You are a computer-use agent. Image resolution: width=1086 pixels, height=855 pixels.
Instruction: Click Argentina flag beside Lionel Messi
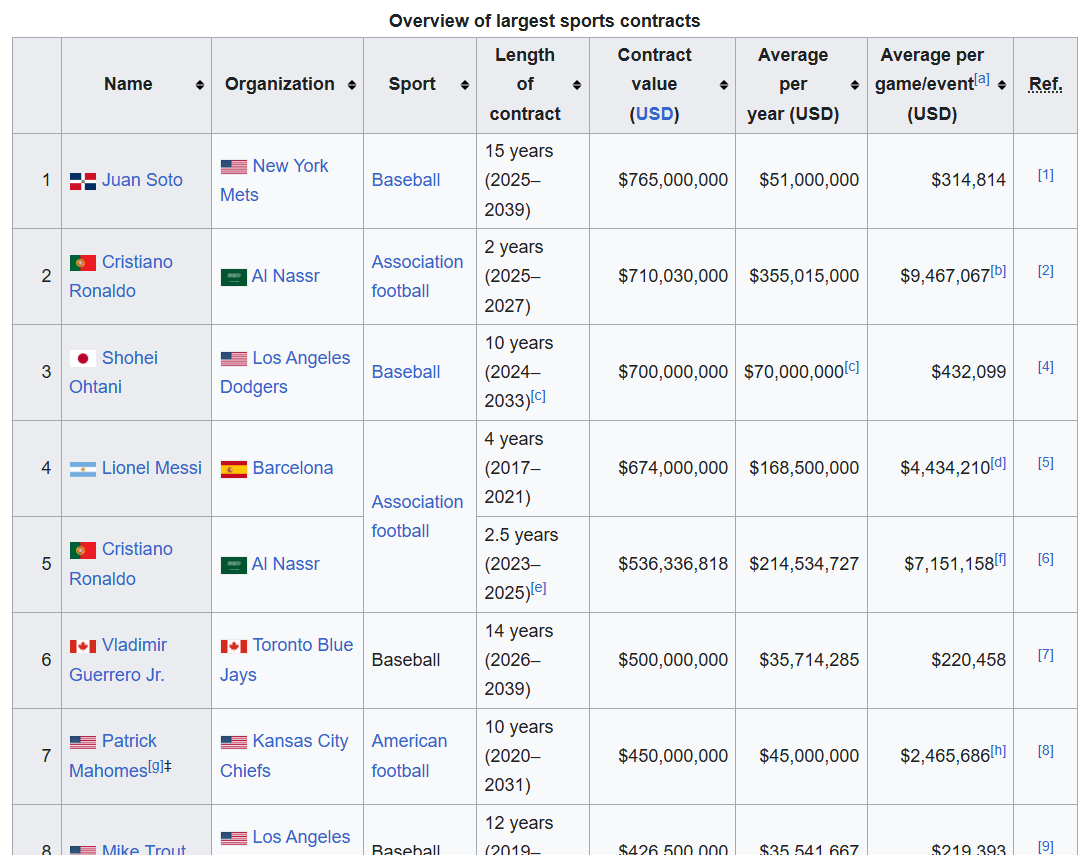coord(82,470)
